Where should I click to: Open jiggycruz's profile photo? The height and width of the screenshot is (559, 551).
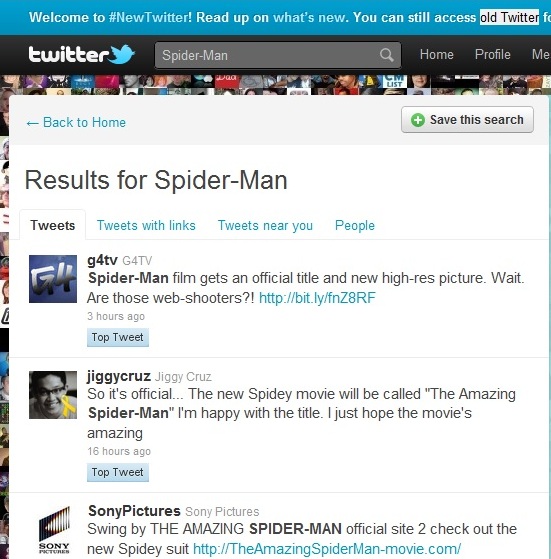pyautogui.click(x=53, y=395)
